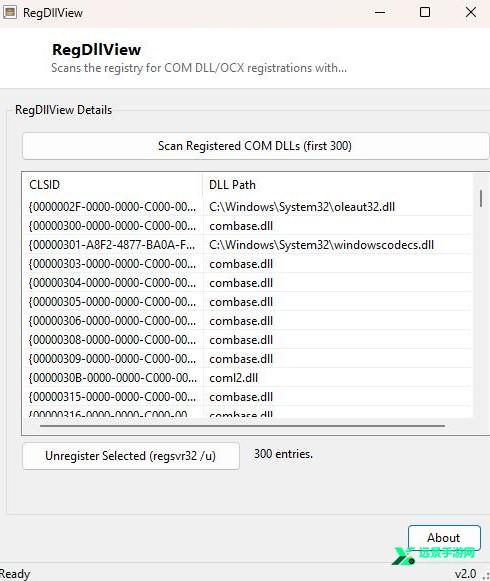Select row with CLSID {00000305-0000-0000-C000-00...

click(x=247, y=302)
